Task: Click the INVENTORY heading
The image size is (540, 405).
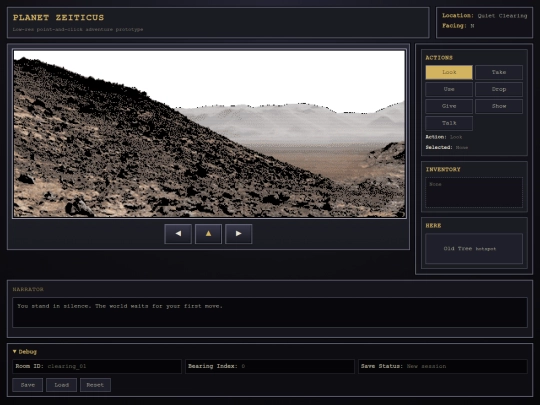Action: point(443,169)
